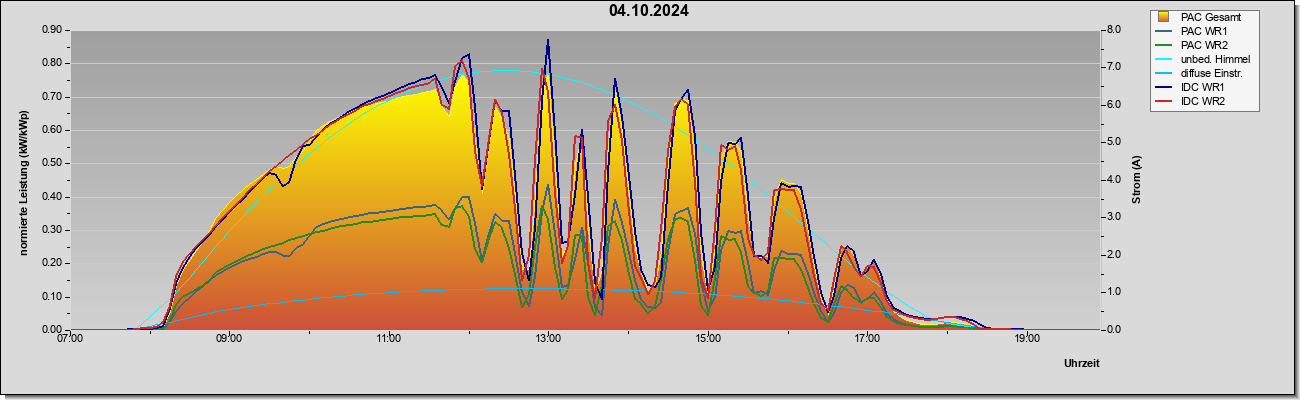Click the PAC Gesamt legend swatch
The width and height of the screenshot is (1300, 400).
point(1163,17)
